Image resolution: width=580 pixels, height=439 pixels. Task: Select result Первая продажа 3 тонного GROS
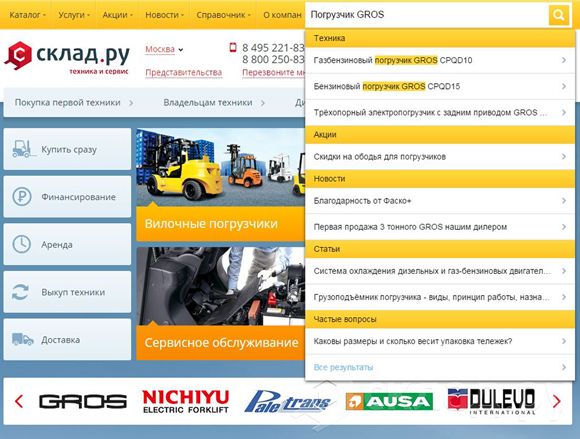pyautogui.click(x=440, y=227)
